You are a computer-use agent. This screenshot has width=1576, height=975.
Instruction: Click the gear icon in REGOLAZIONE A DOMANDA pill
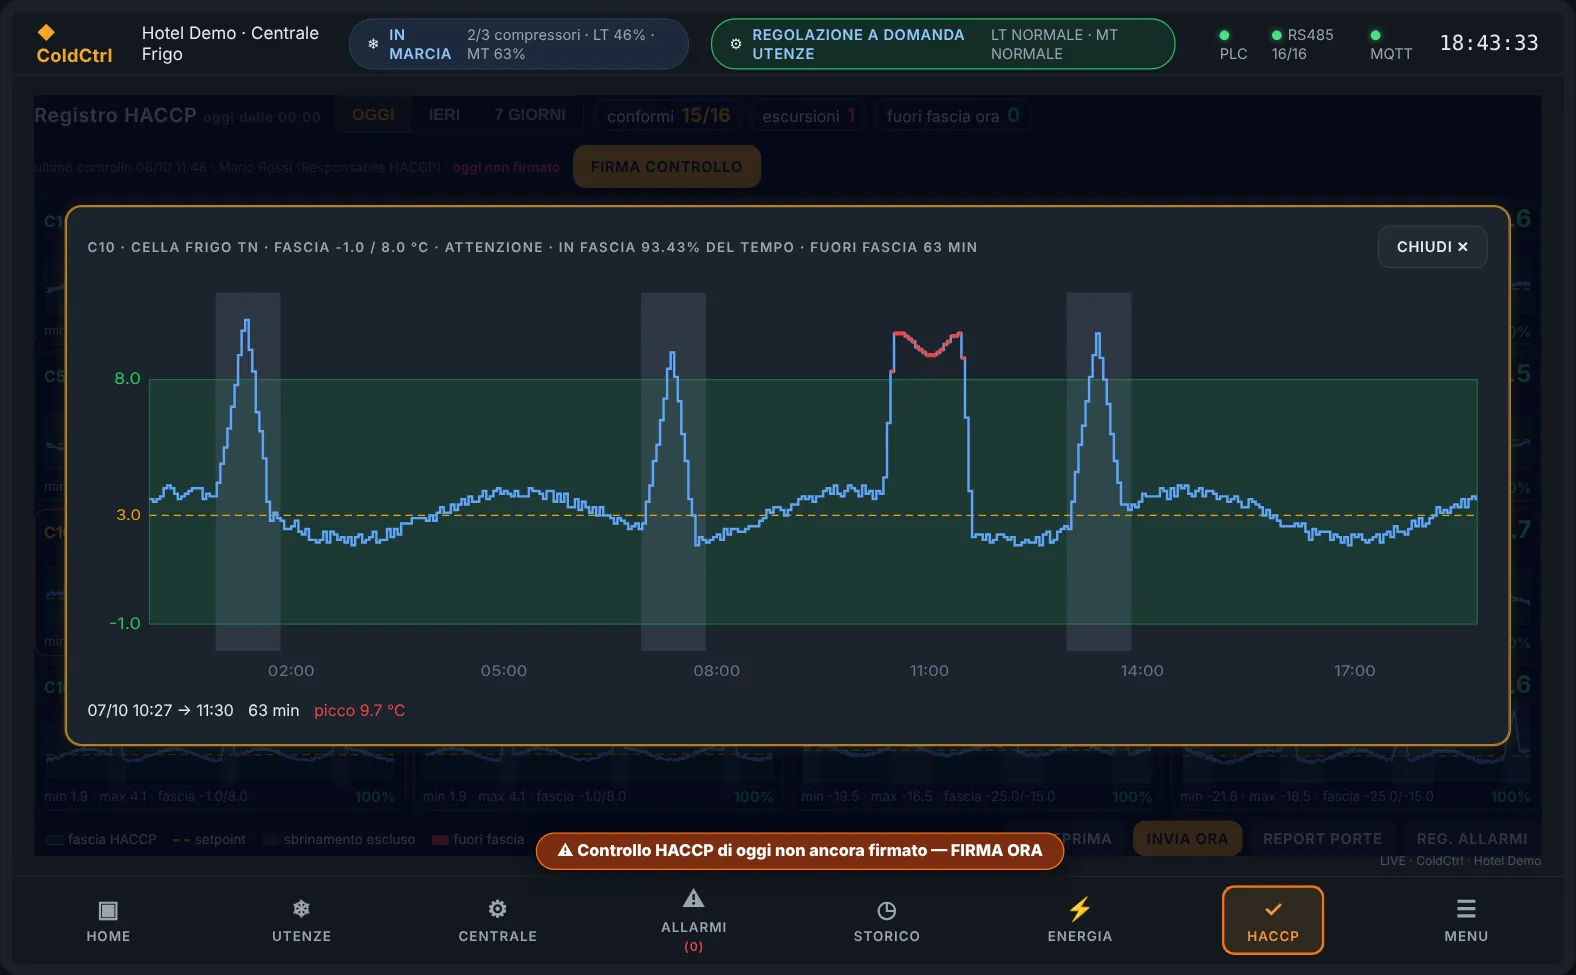pos(736,44)
